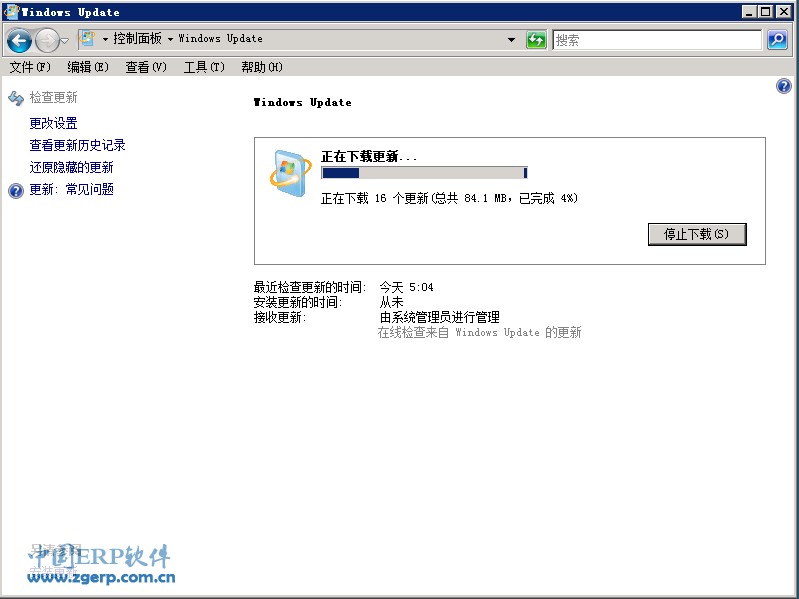
Task: Click the 正在下载更新... heading text
Action: click(x=369, y=156)
